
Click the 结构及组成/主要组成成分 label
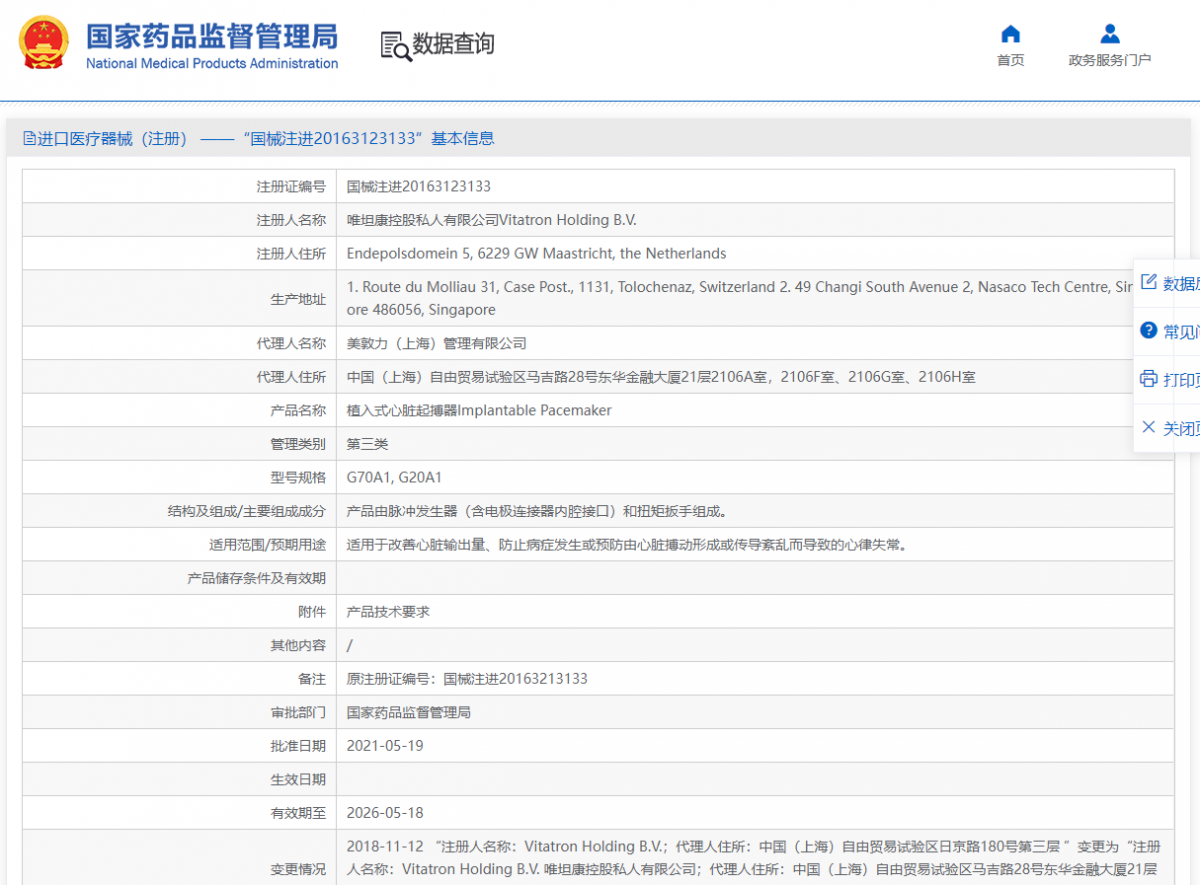(247, 511)
